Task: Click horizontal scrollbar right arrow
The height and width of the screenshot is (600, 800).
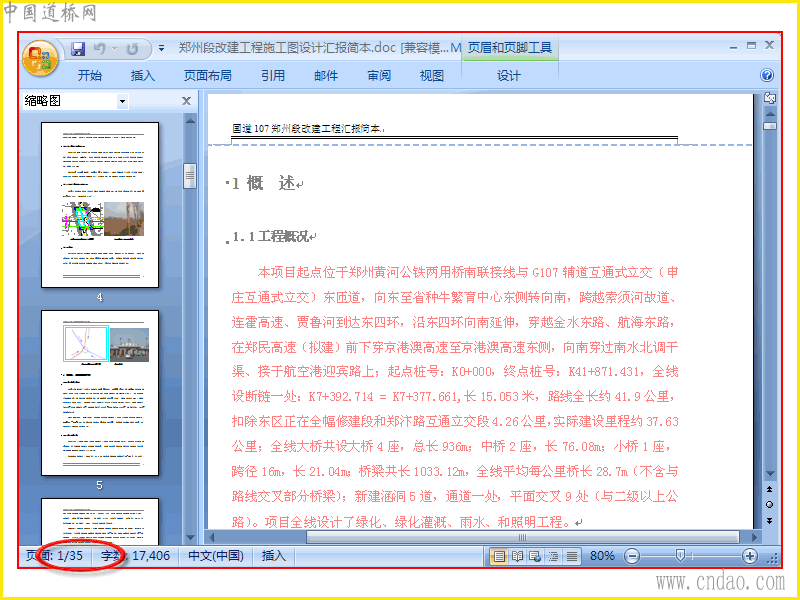Action: click(x=755, y=537)
